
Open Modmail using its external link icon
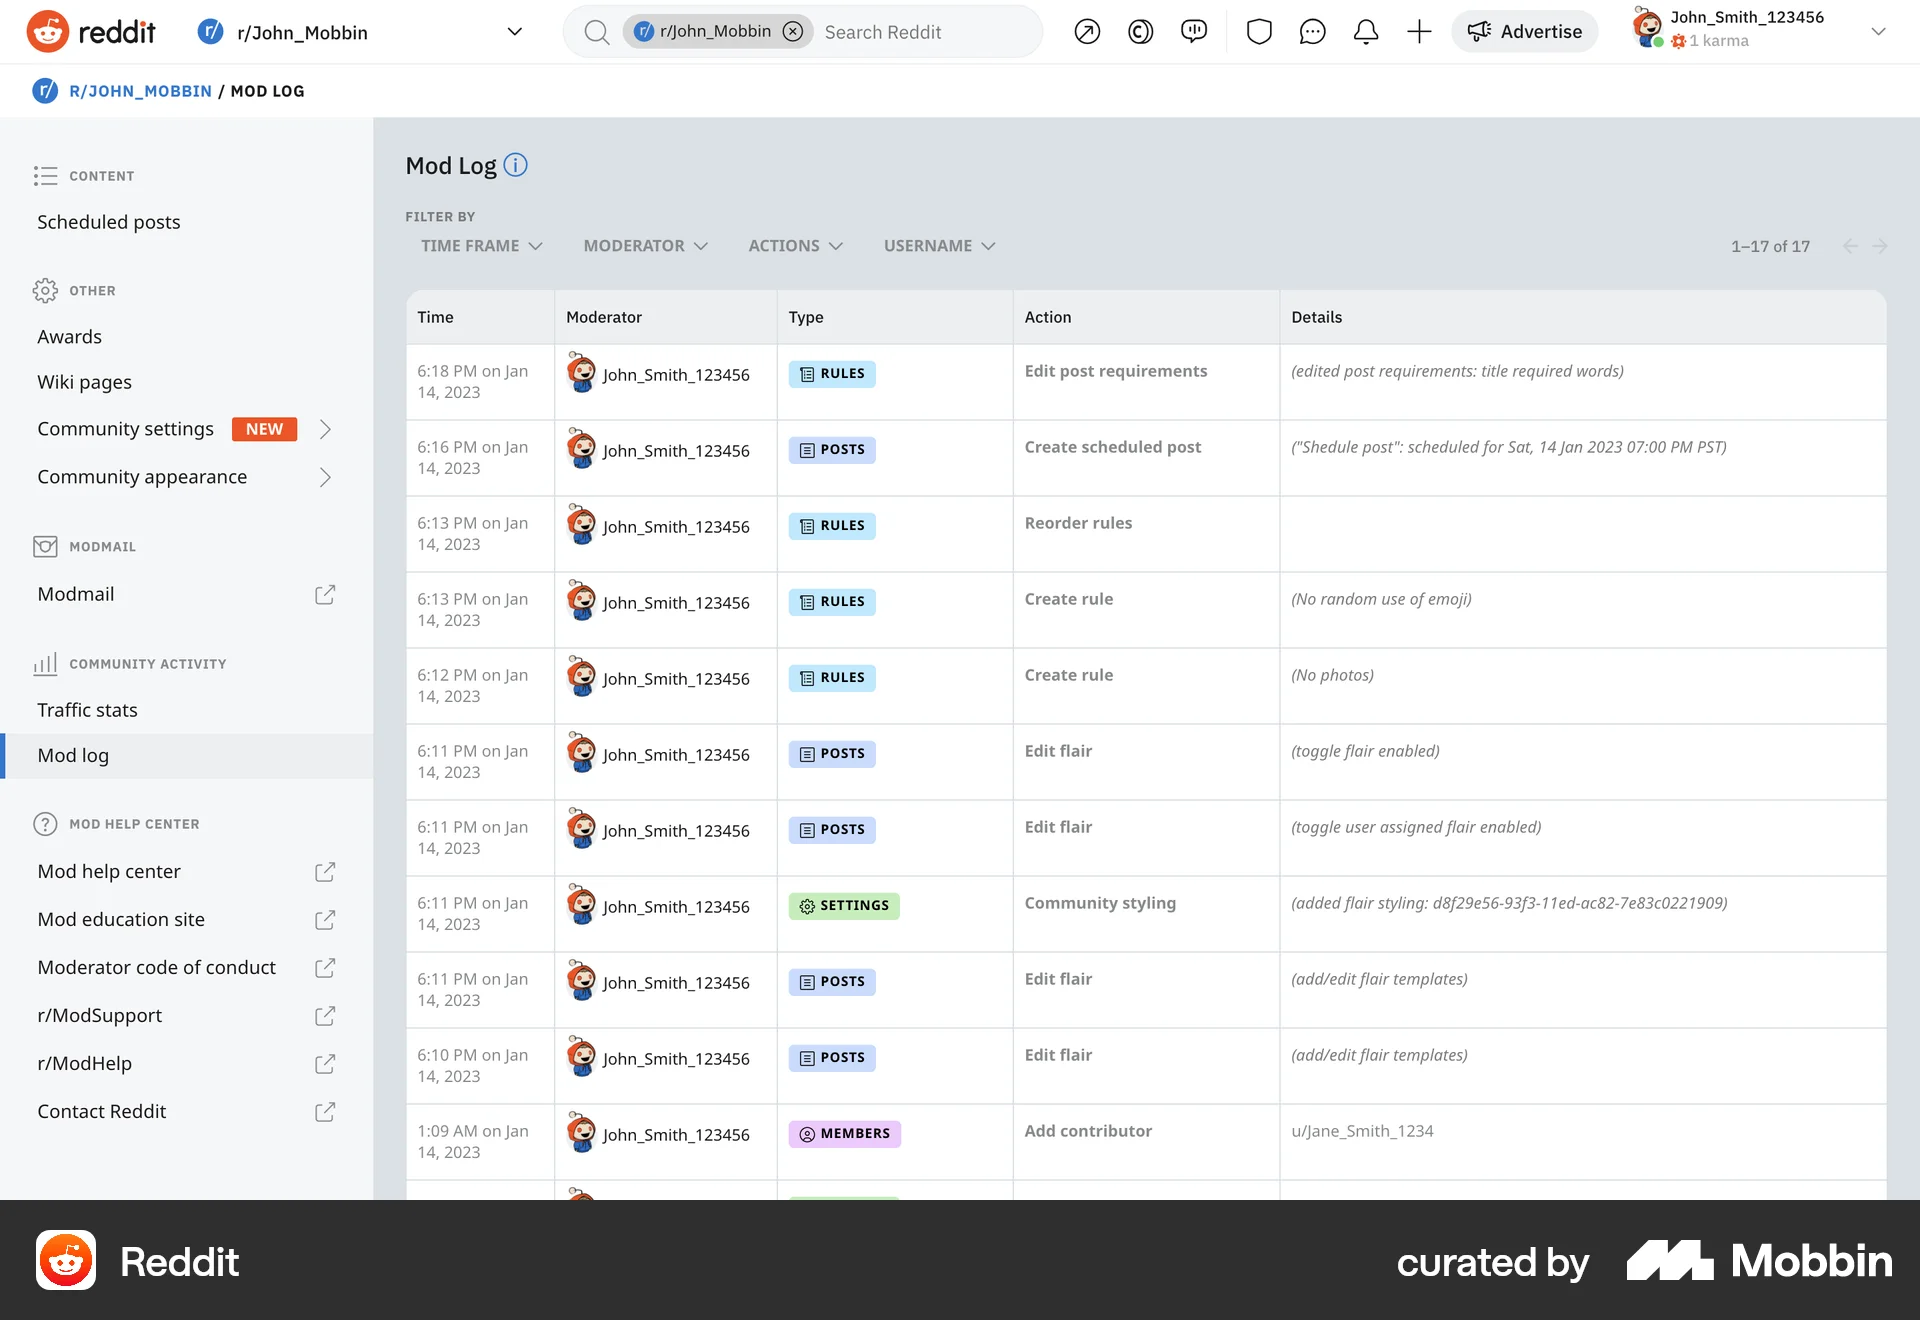tap(324, 594)
